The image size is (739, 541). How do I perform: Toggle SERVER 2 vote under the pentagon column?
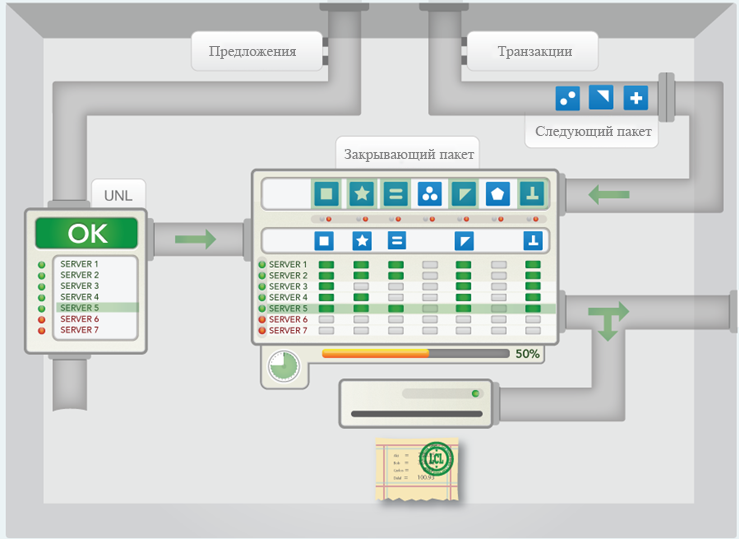tap(499, 276)
